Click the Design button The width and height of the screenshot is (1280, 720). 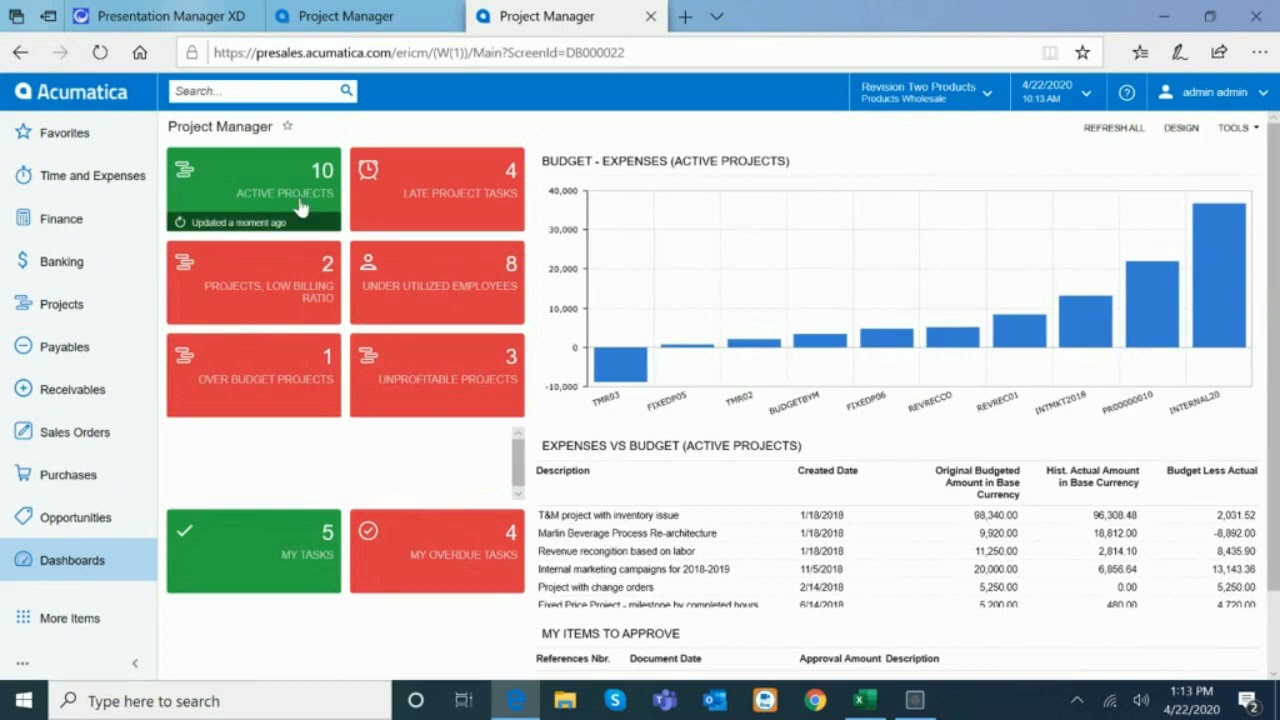1181,128
